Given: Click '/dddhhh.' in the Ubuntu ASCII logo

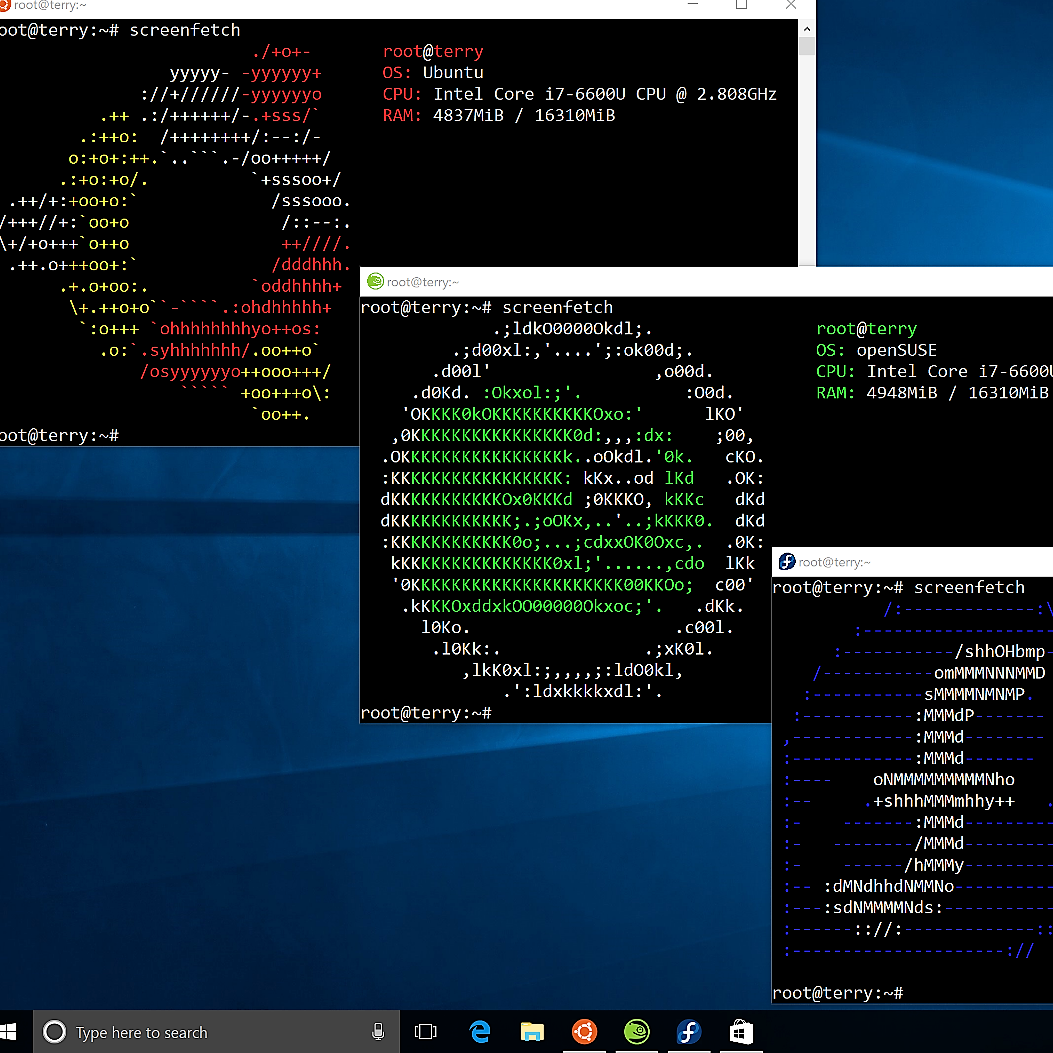Looking at the screenshot, I should tap(312, 265).
